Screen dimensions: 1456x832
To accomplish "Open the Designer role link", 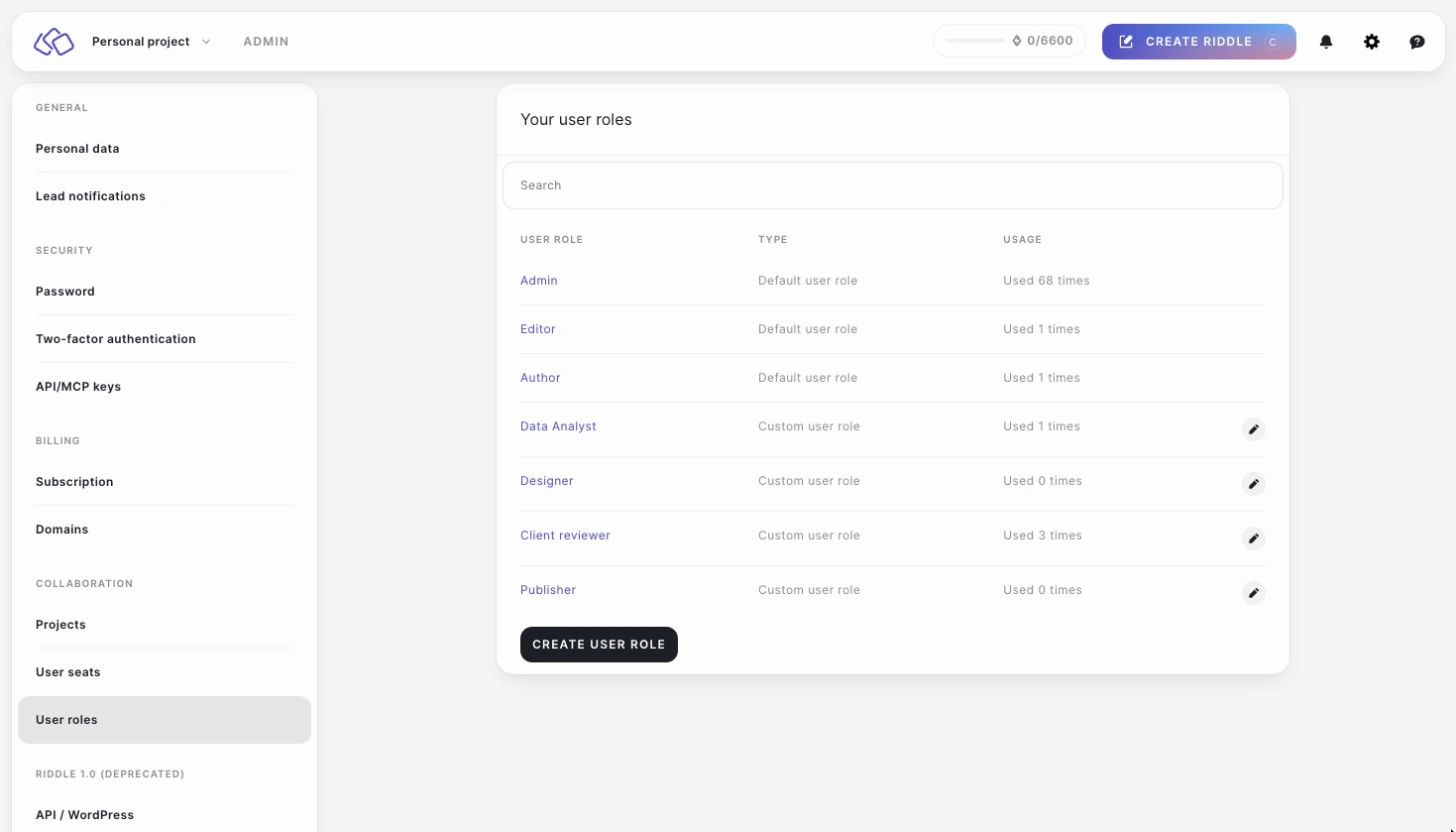I will [547, 481].
